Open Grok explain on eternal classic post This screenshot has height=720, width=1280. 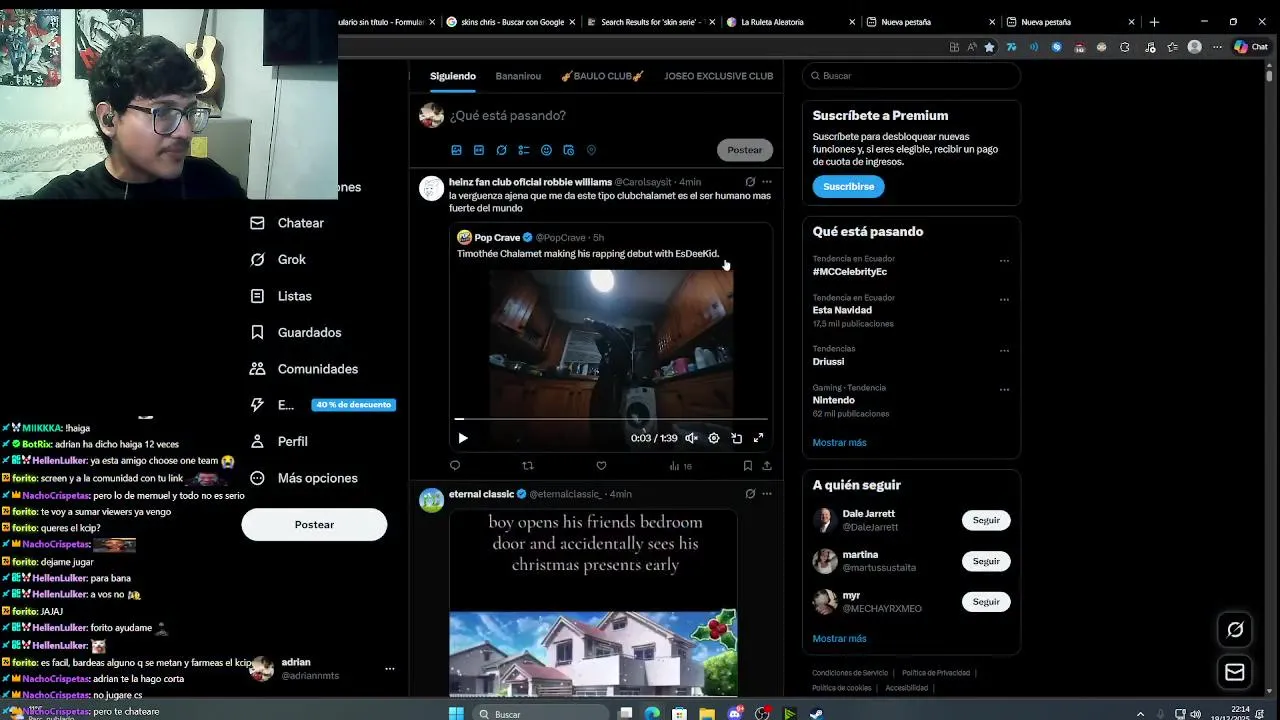tap(750, 494)
